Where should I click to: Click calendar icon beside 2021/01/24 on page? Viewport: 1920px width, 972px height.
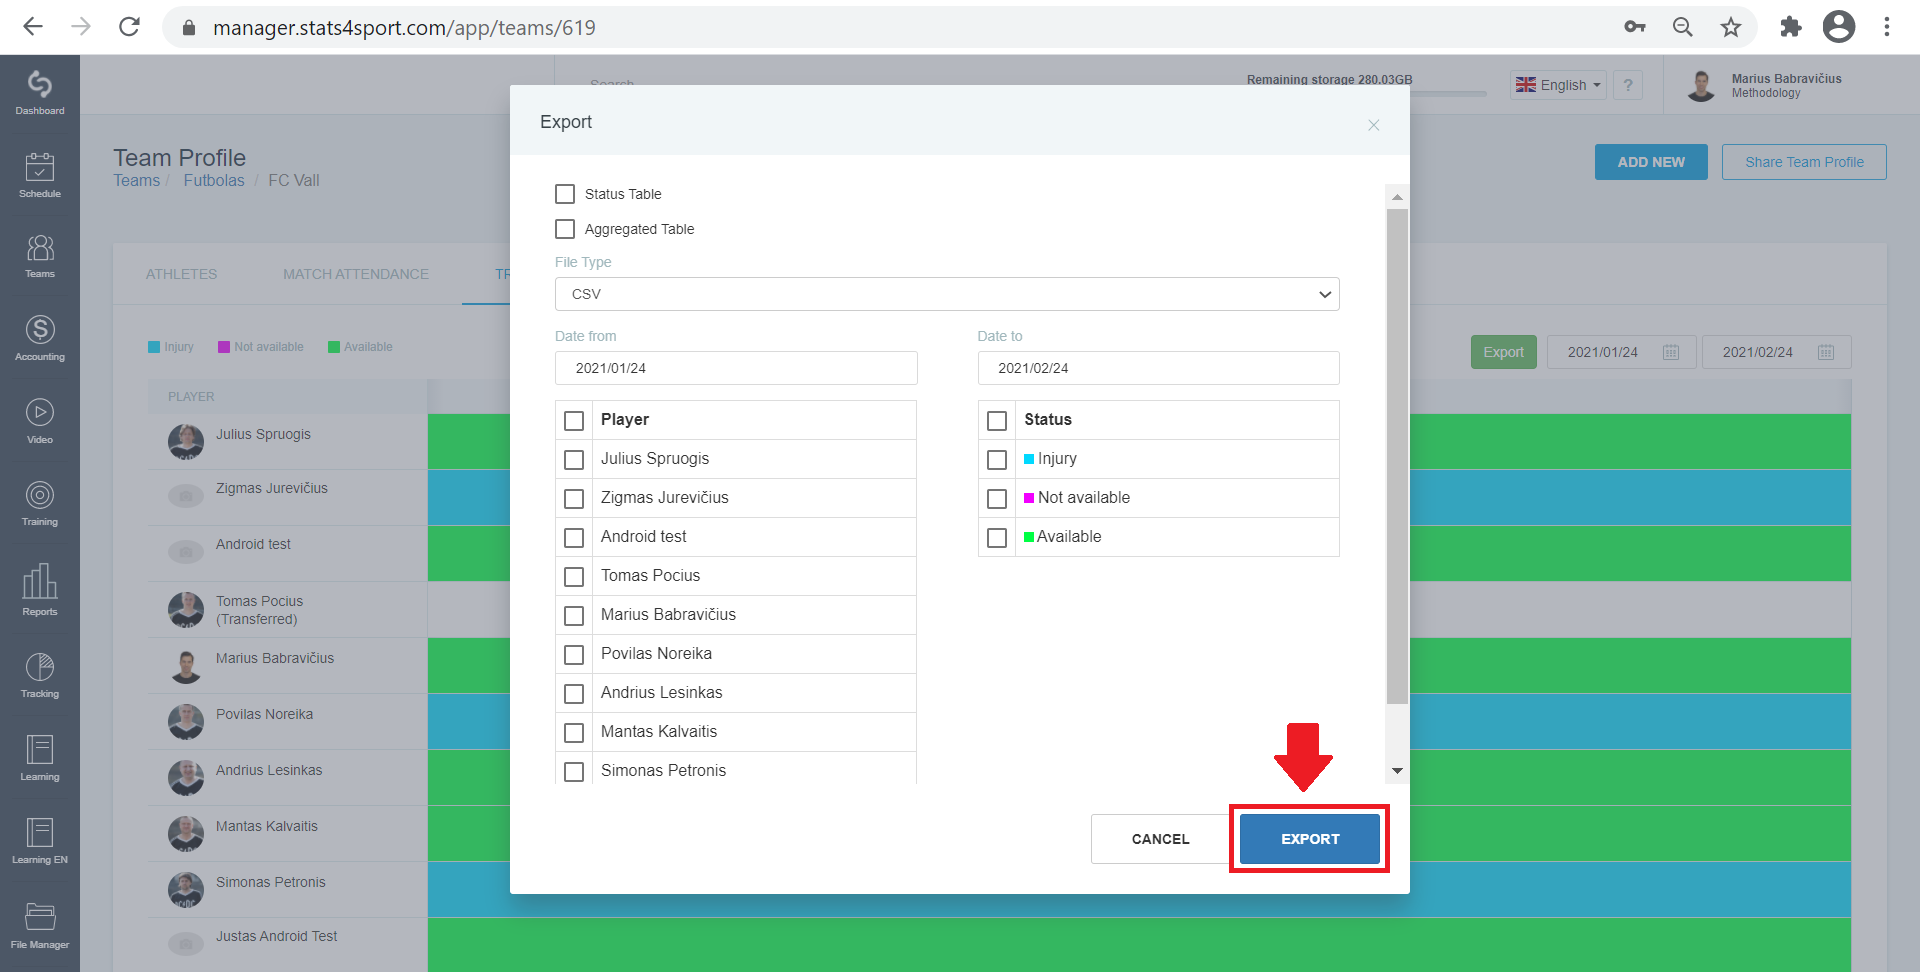pyautogui.click(x=1671, y=352)
